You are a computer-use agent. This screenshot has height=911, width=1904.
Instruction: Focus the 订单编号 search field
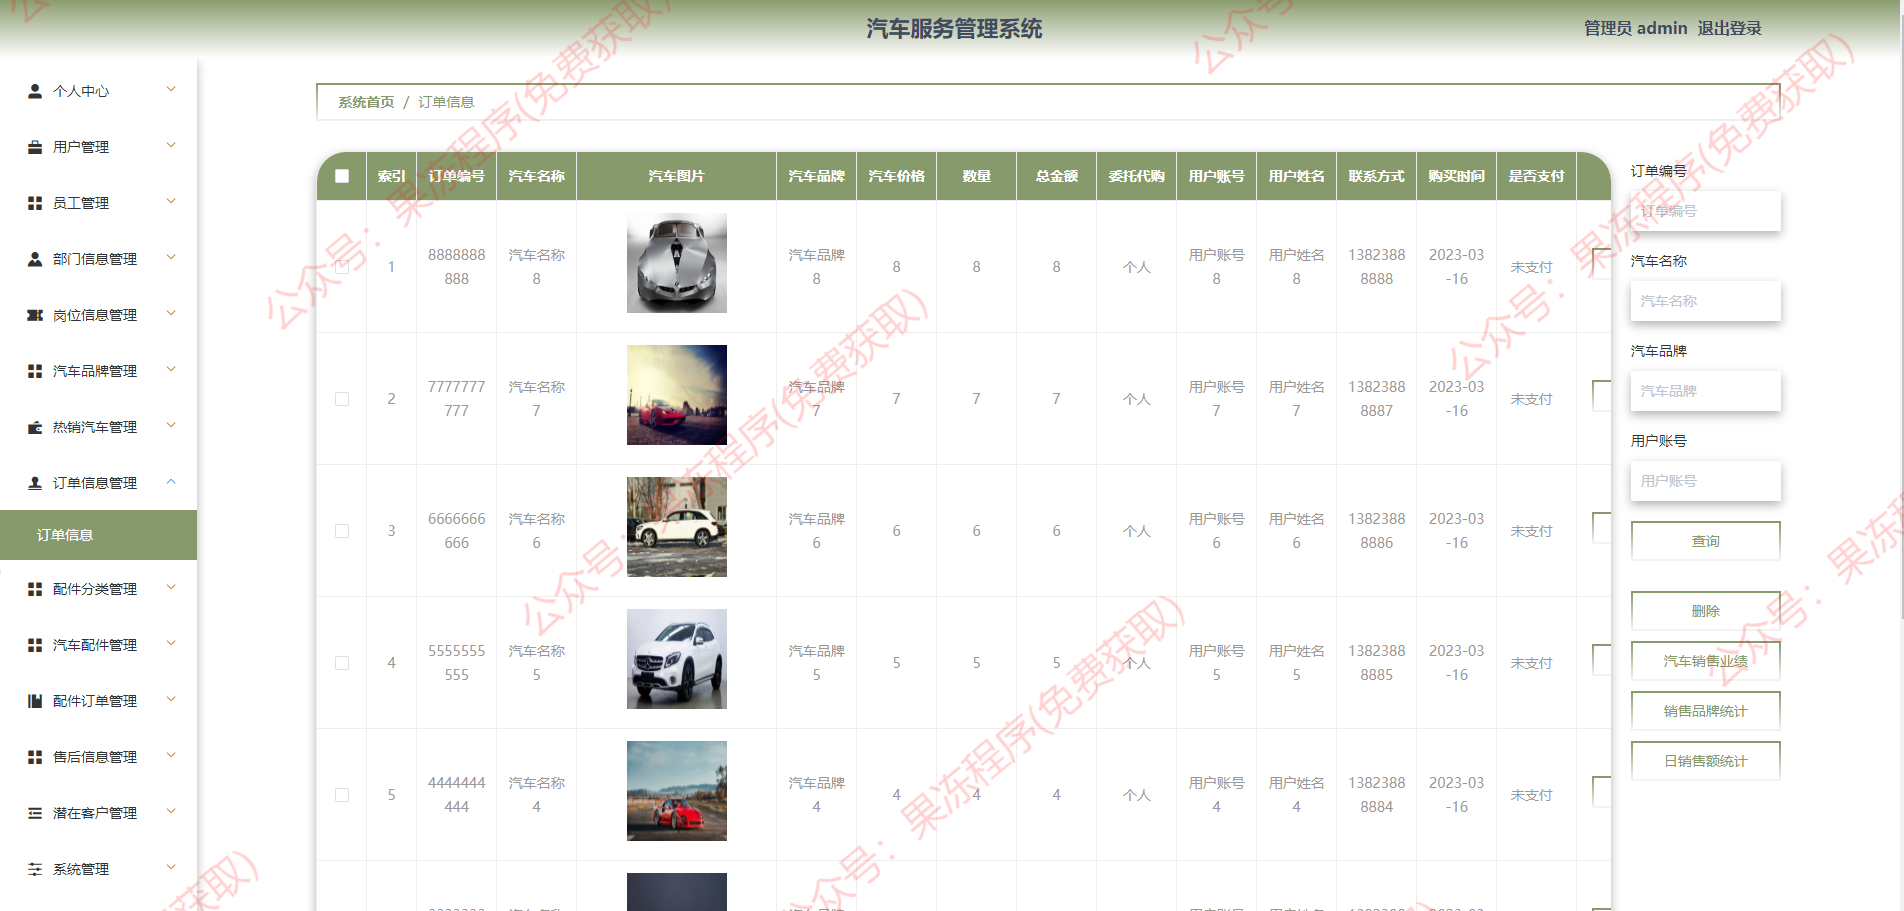(1706, 211)
